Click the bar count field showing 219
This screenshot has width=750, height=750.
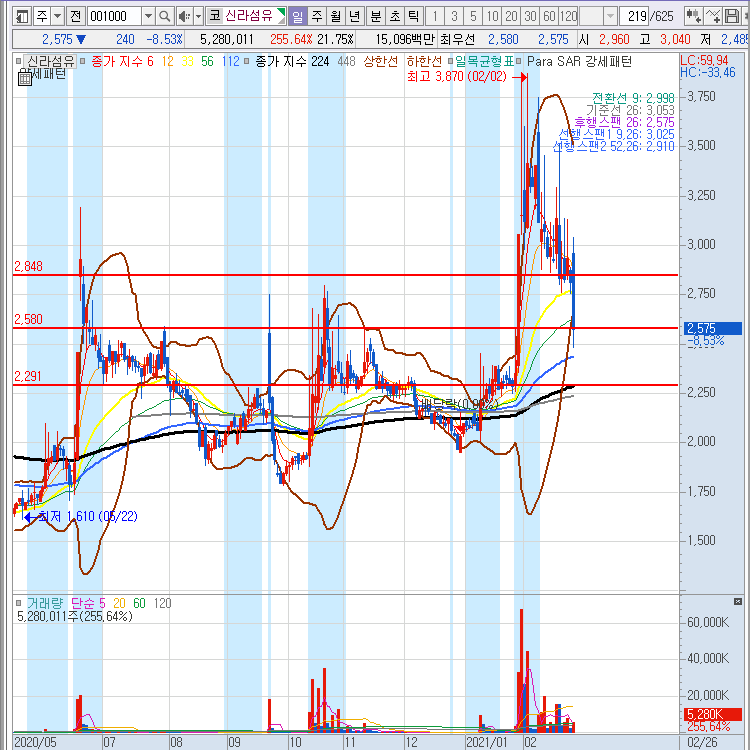(x=634, y=17)
